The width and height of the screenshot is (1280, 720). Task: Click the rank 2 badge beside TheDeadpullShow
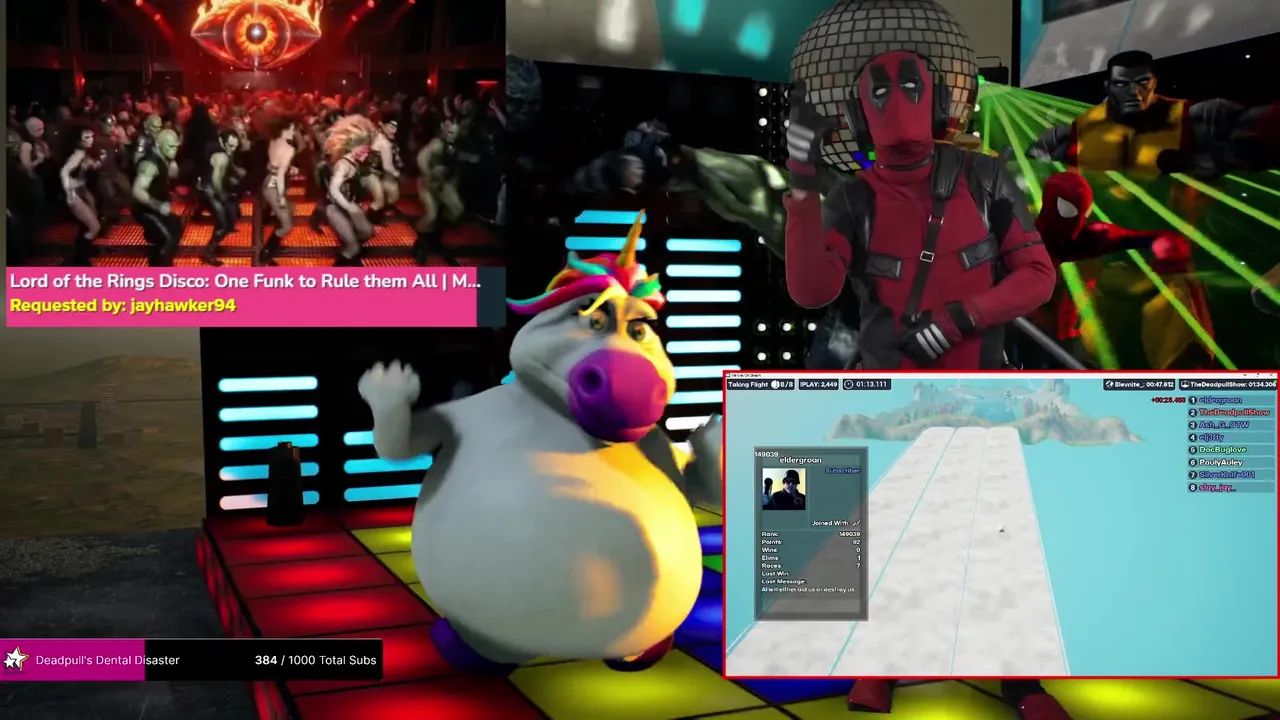coord(1192,412)
